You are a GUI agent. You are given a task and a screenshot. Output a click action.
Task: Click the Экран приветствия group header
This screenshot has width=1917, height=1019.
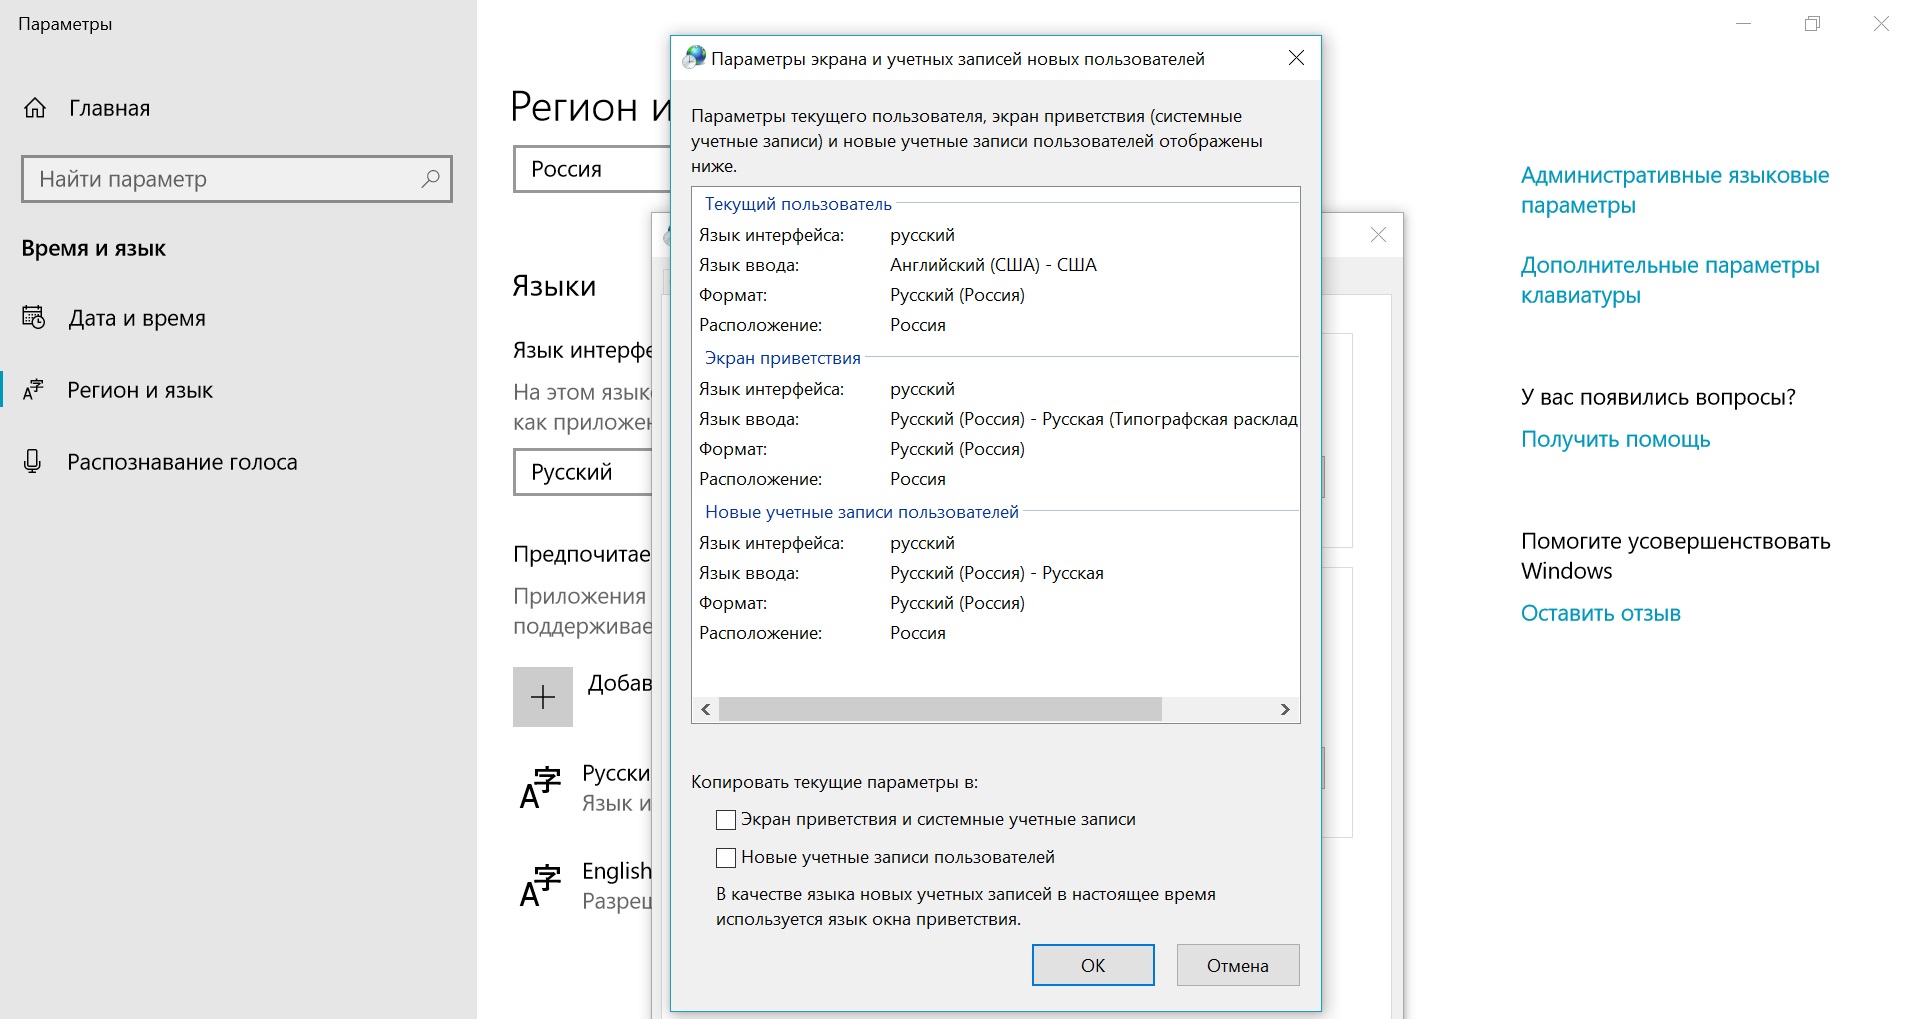[x=782, y=358]
